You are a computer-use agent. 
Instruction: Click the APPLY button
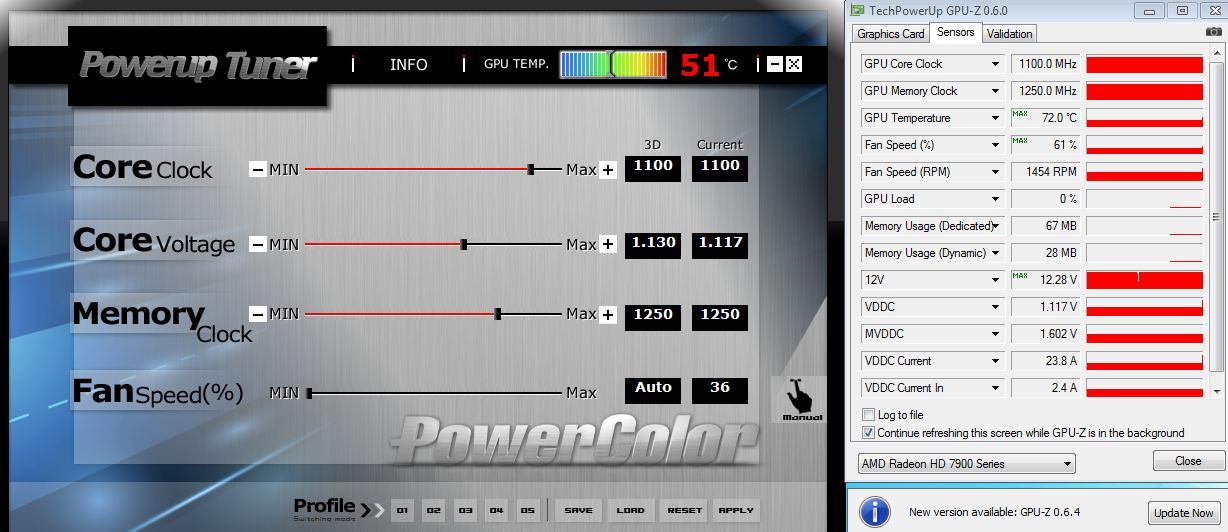736,510
